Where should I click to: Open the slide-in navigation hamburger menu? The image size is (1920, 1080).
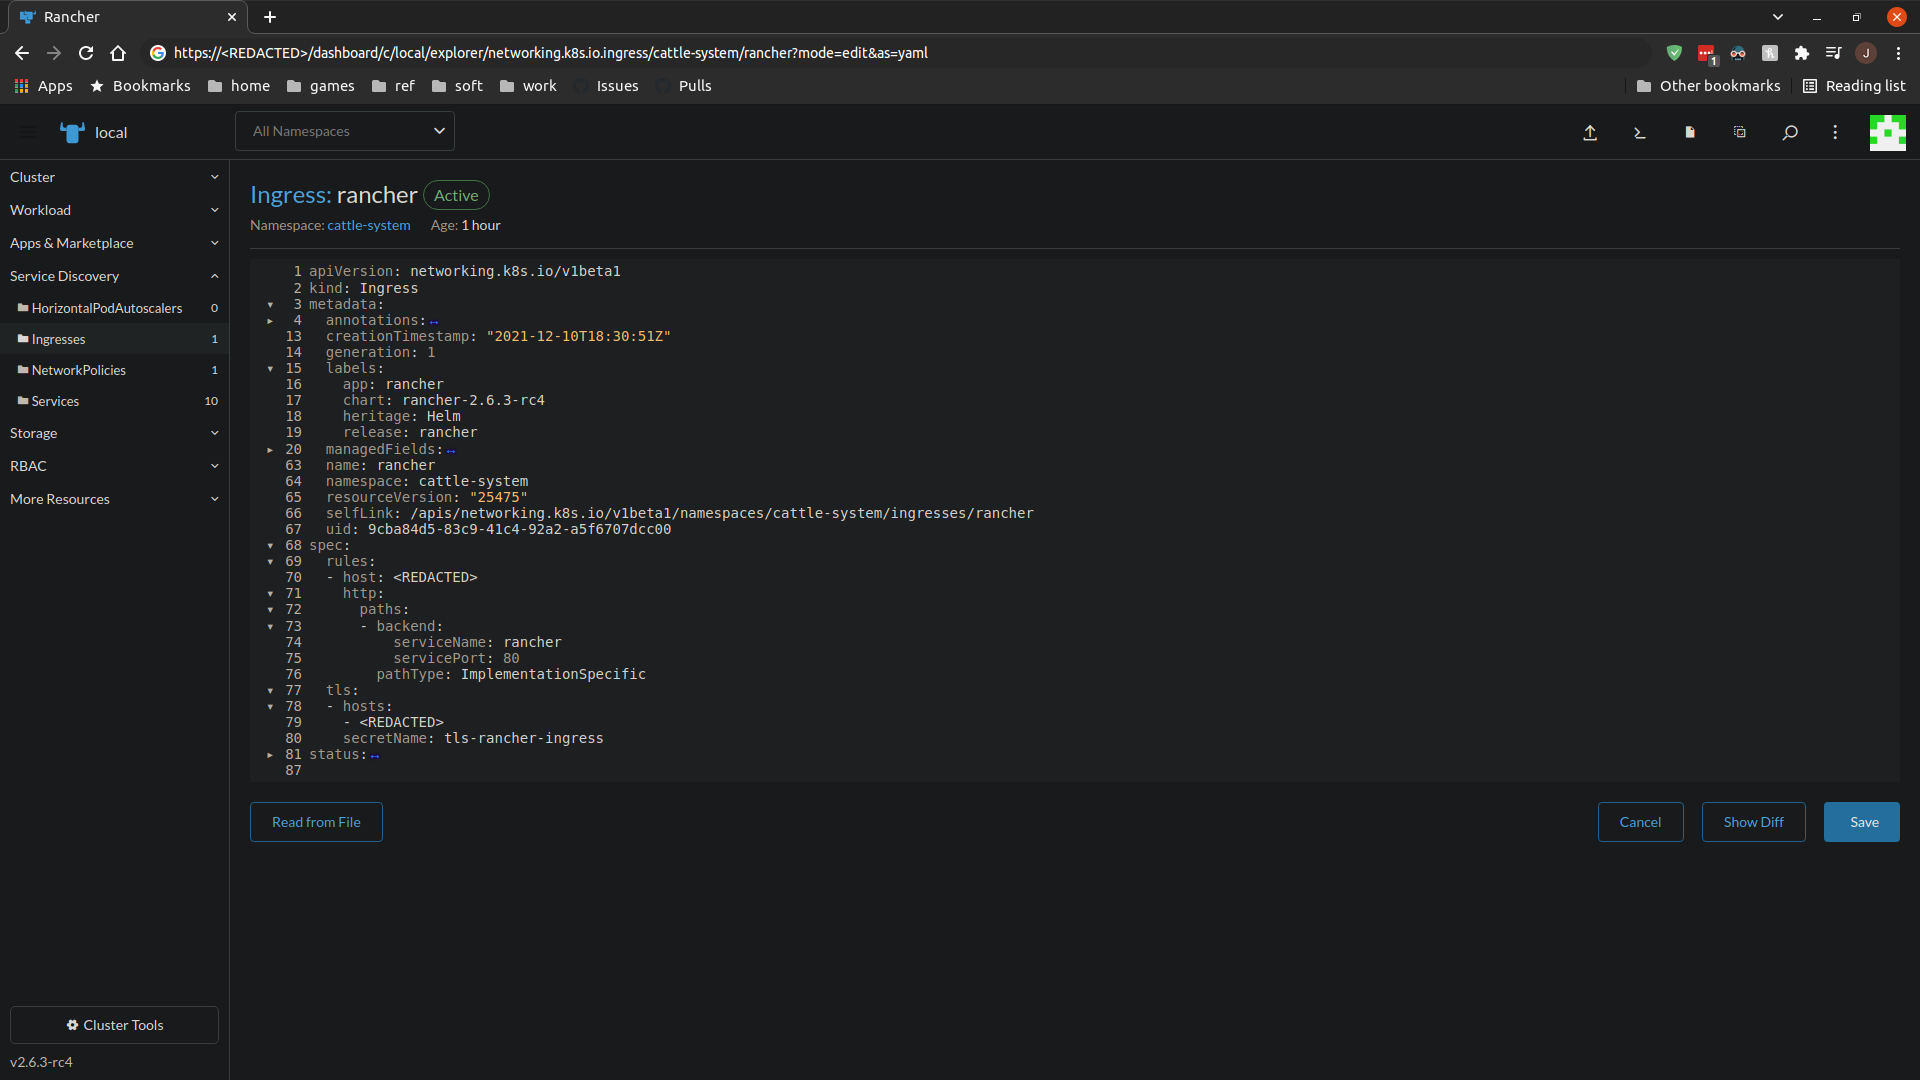27,132
